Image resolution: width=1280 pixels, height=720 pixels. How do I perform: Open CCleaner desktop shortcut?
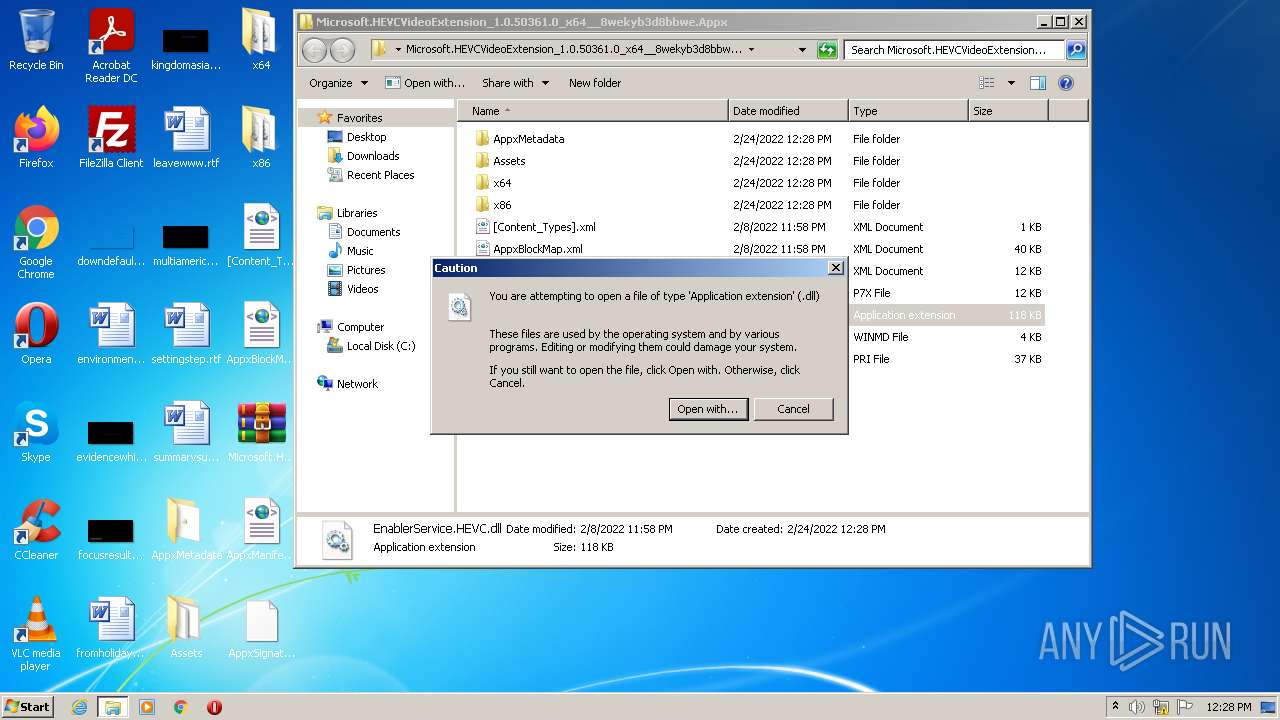click(x=36, y=530)
